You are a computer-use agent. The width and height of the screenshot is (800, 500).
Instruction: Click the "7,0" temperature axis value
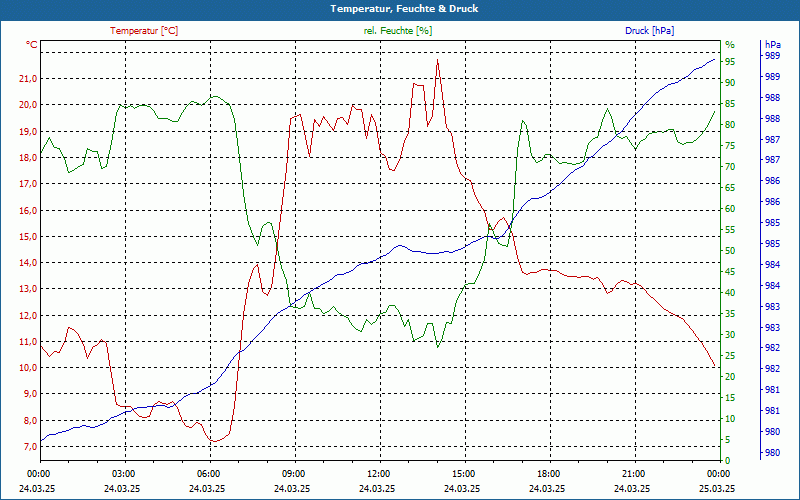tap(30, 446)
